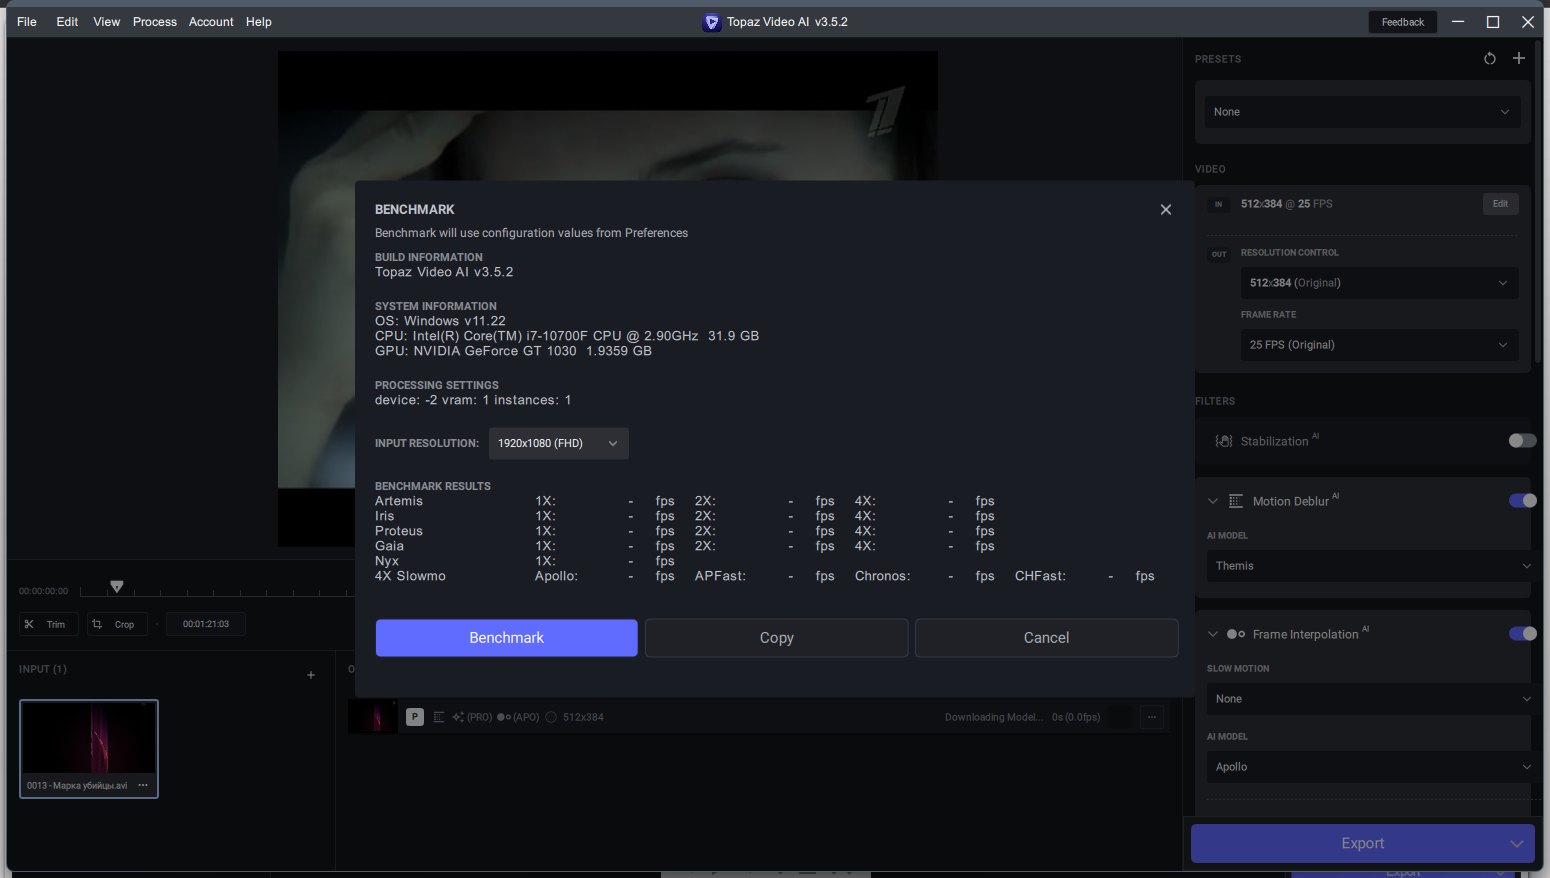Open the View menu
Viewport: 1550px width, 878px height.
point(107,22)
